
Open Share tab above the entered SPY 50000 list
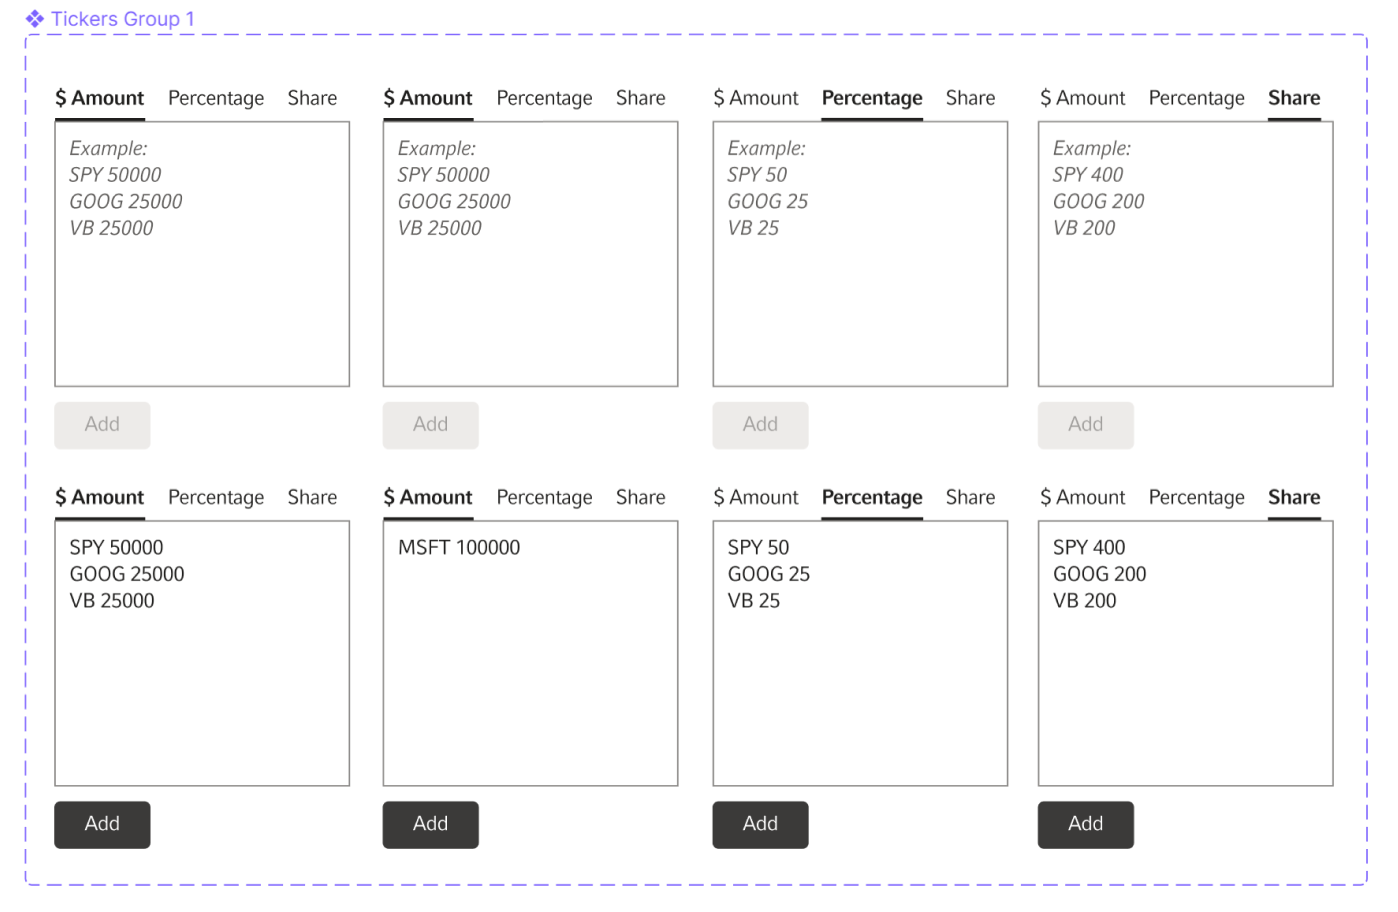coord(312,498)
